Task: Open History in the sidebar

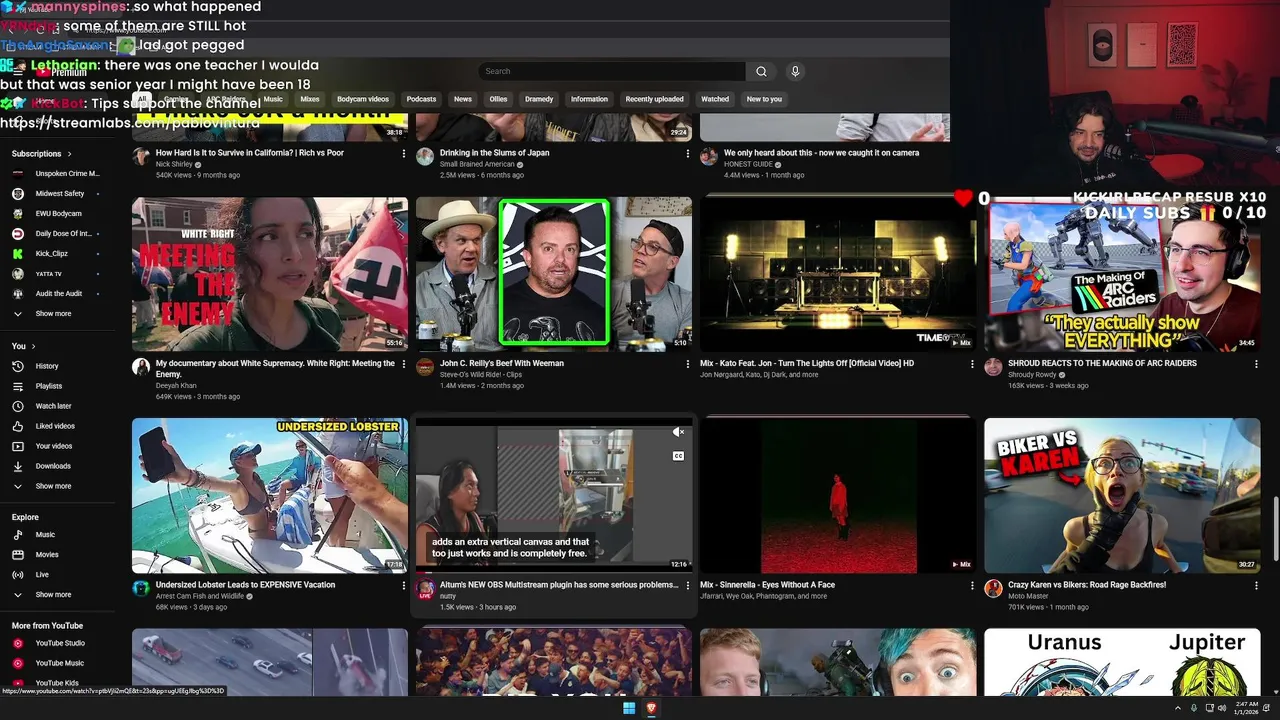Action: click(x=47, y=366)
